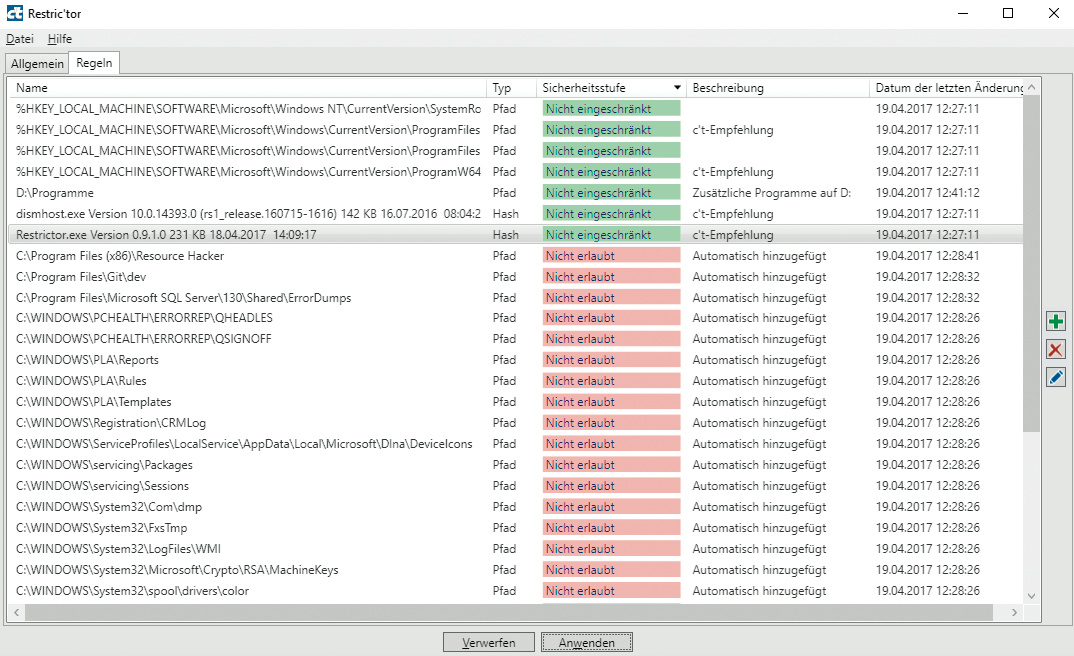Click the green plus add rule icon
The image size is (1074, 656).
pos(1055,322)
